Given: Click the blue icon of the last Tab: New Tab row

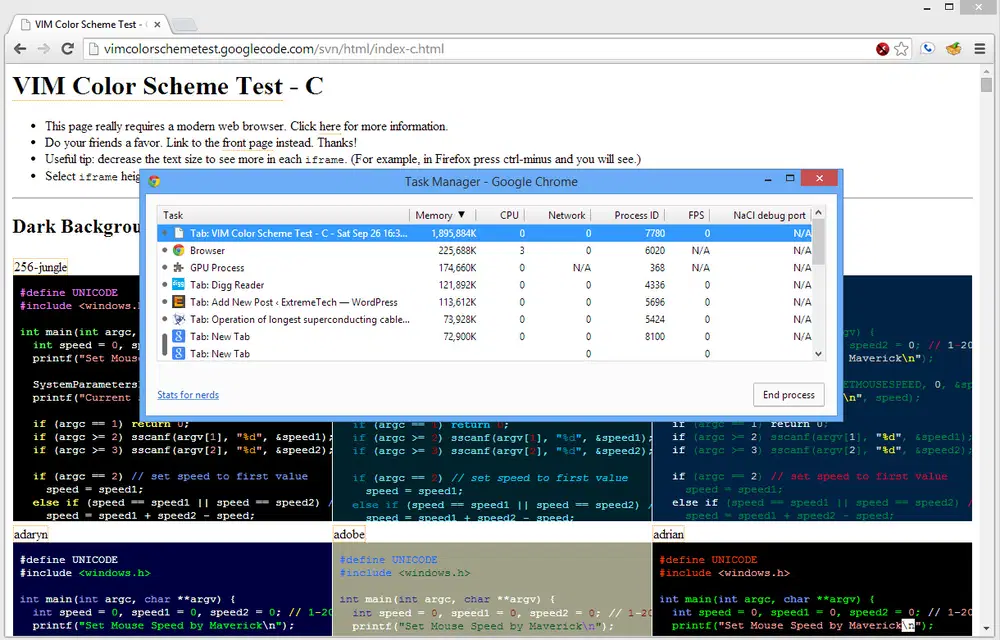Looking at the screenshot, I should pyautogui.click(x=179, y=354).
